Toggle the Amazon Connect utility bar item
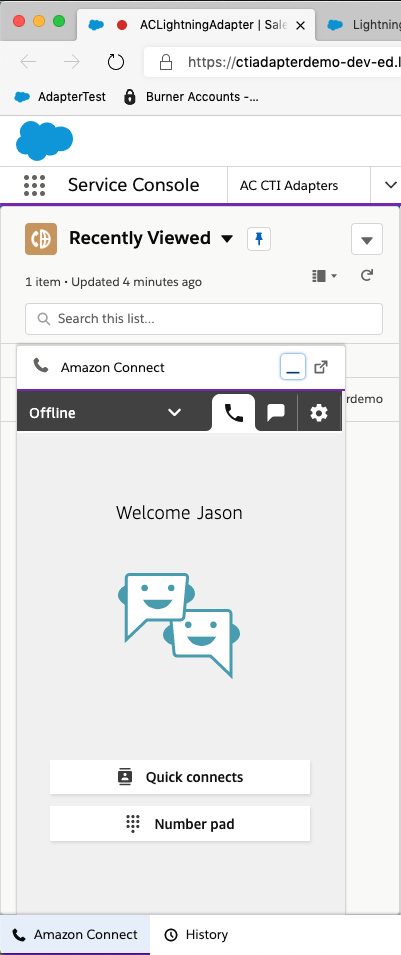 coord(75,934)
